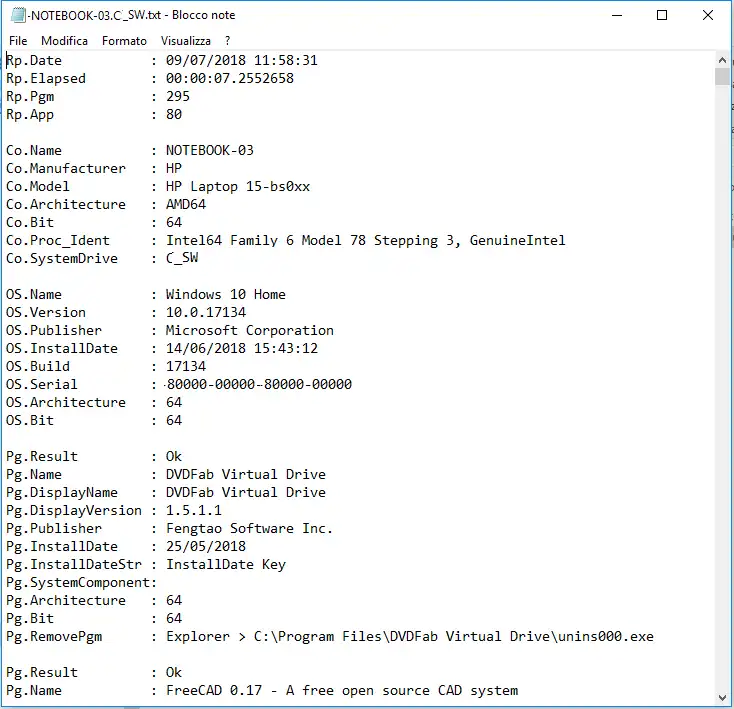This screenshot has width=734, height=709.
Task: Click the word 'GenuineIntel'
Action: coord(517,241)
